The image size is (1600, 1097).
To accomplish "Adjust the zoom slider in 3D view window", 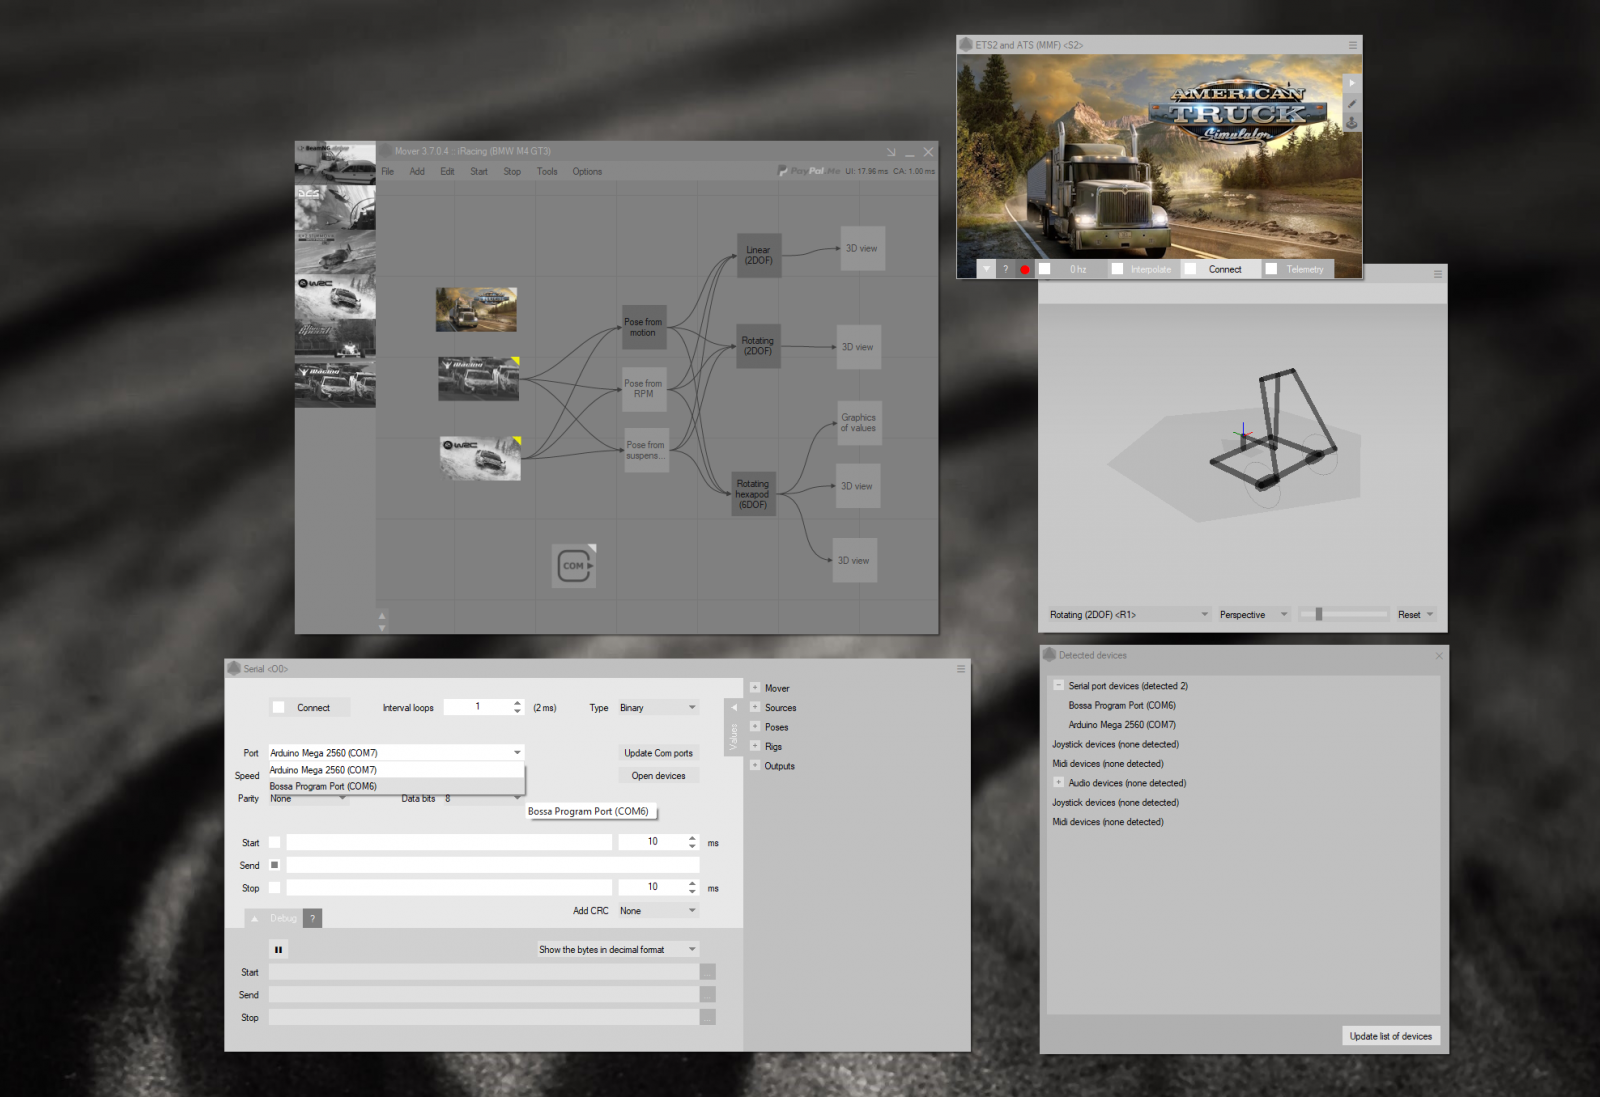I will 1319,614.
